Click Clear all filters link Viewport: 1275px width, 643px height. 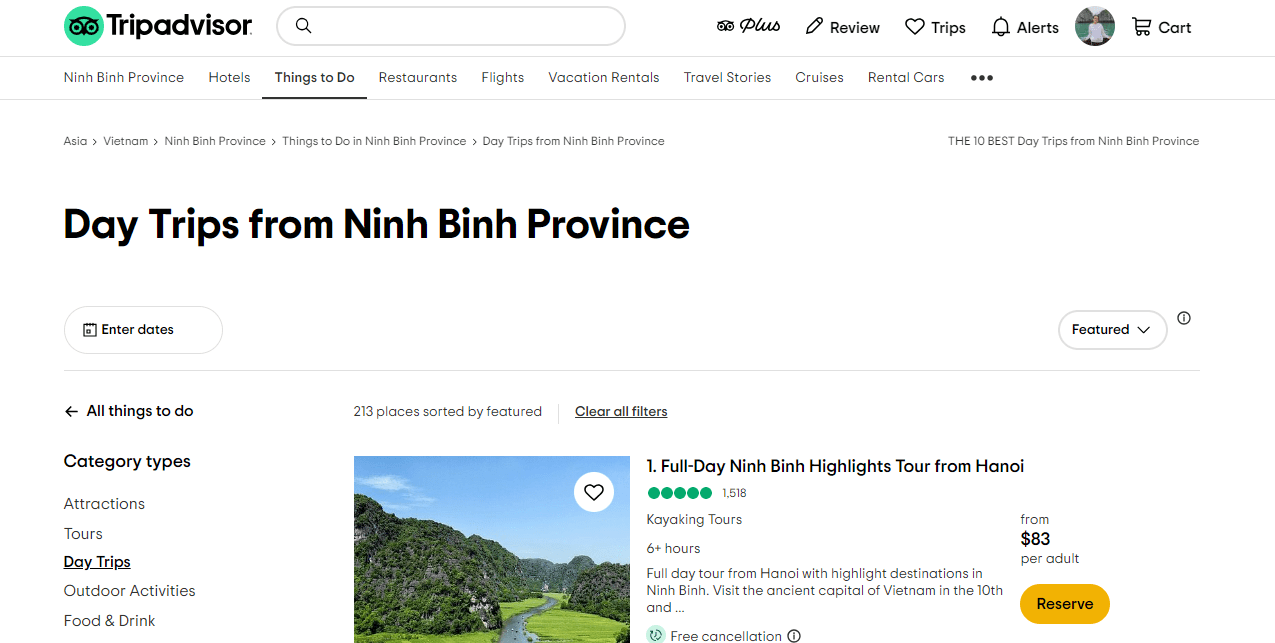[x=621, y=412]
